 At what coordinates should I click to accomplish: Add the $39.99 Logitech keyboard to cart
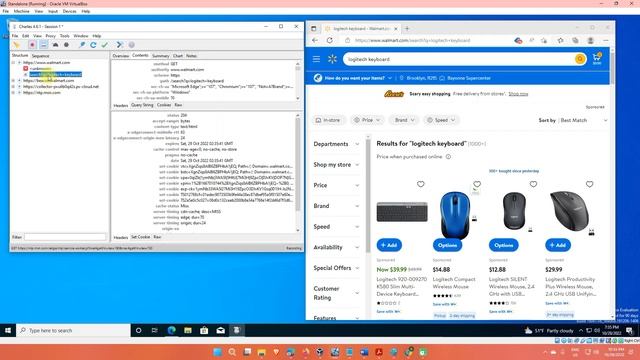click(x=389, y=245)
